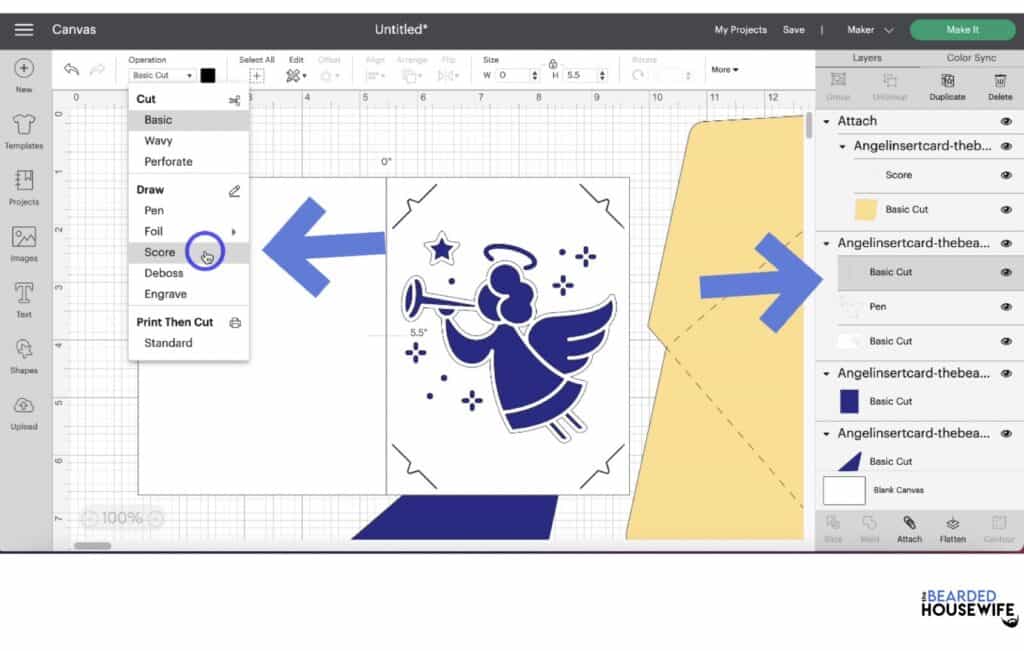The width and height of the screenshot is (1024, 651).
Task: Open the black color swatch in the toolbar
Action: click(205, 74)
